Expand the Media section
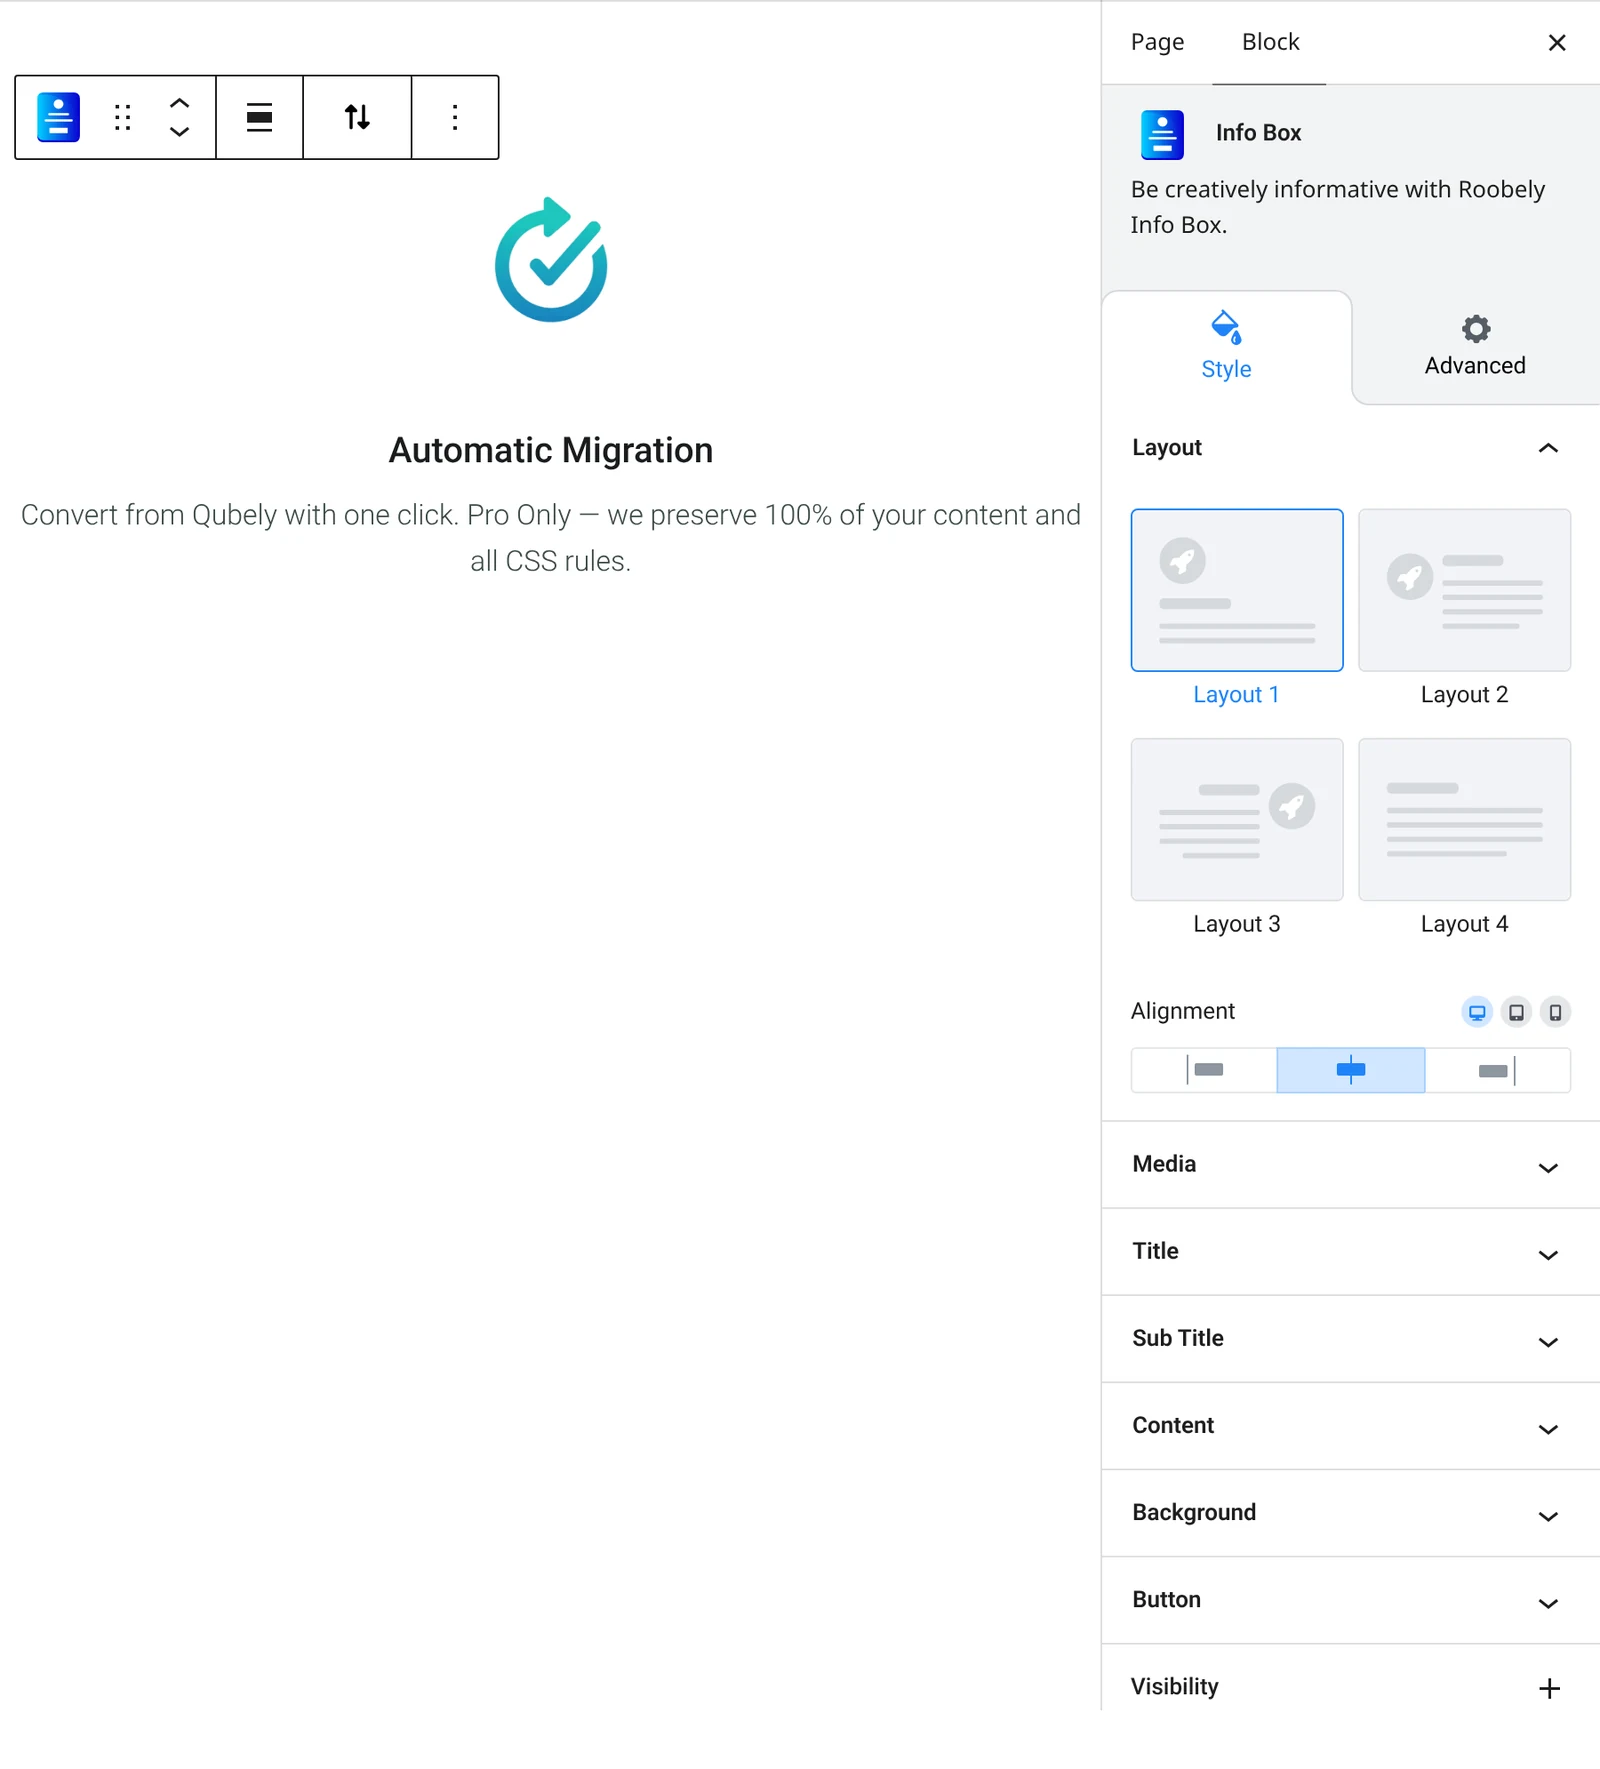This screenshot has width=1600, height=1769. (x=1350, y=1165)
